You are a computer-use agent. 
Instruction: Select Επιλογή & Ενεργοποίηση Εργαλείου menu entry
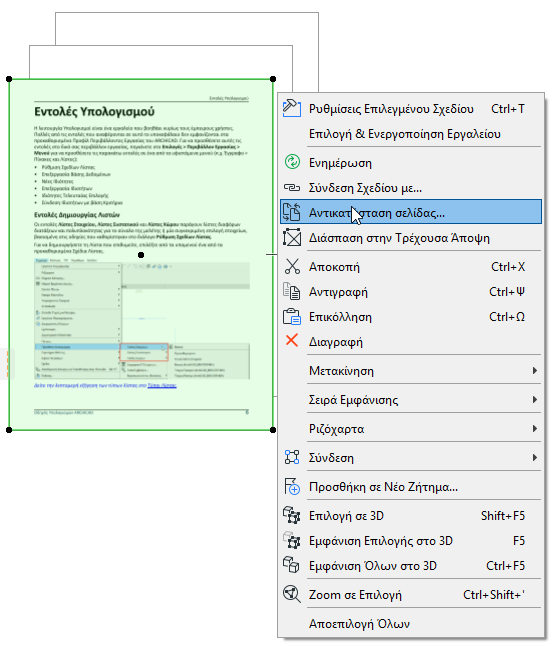(x=411, y=134)
